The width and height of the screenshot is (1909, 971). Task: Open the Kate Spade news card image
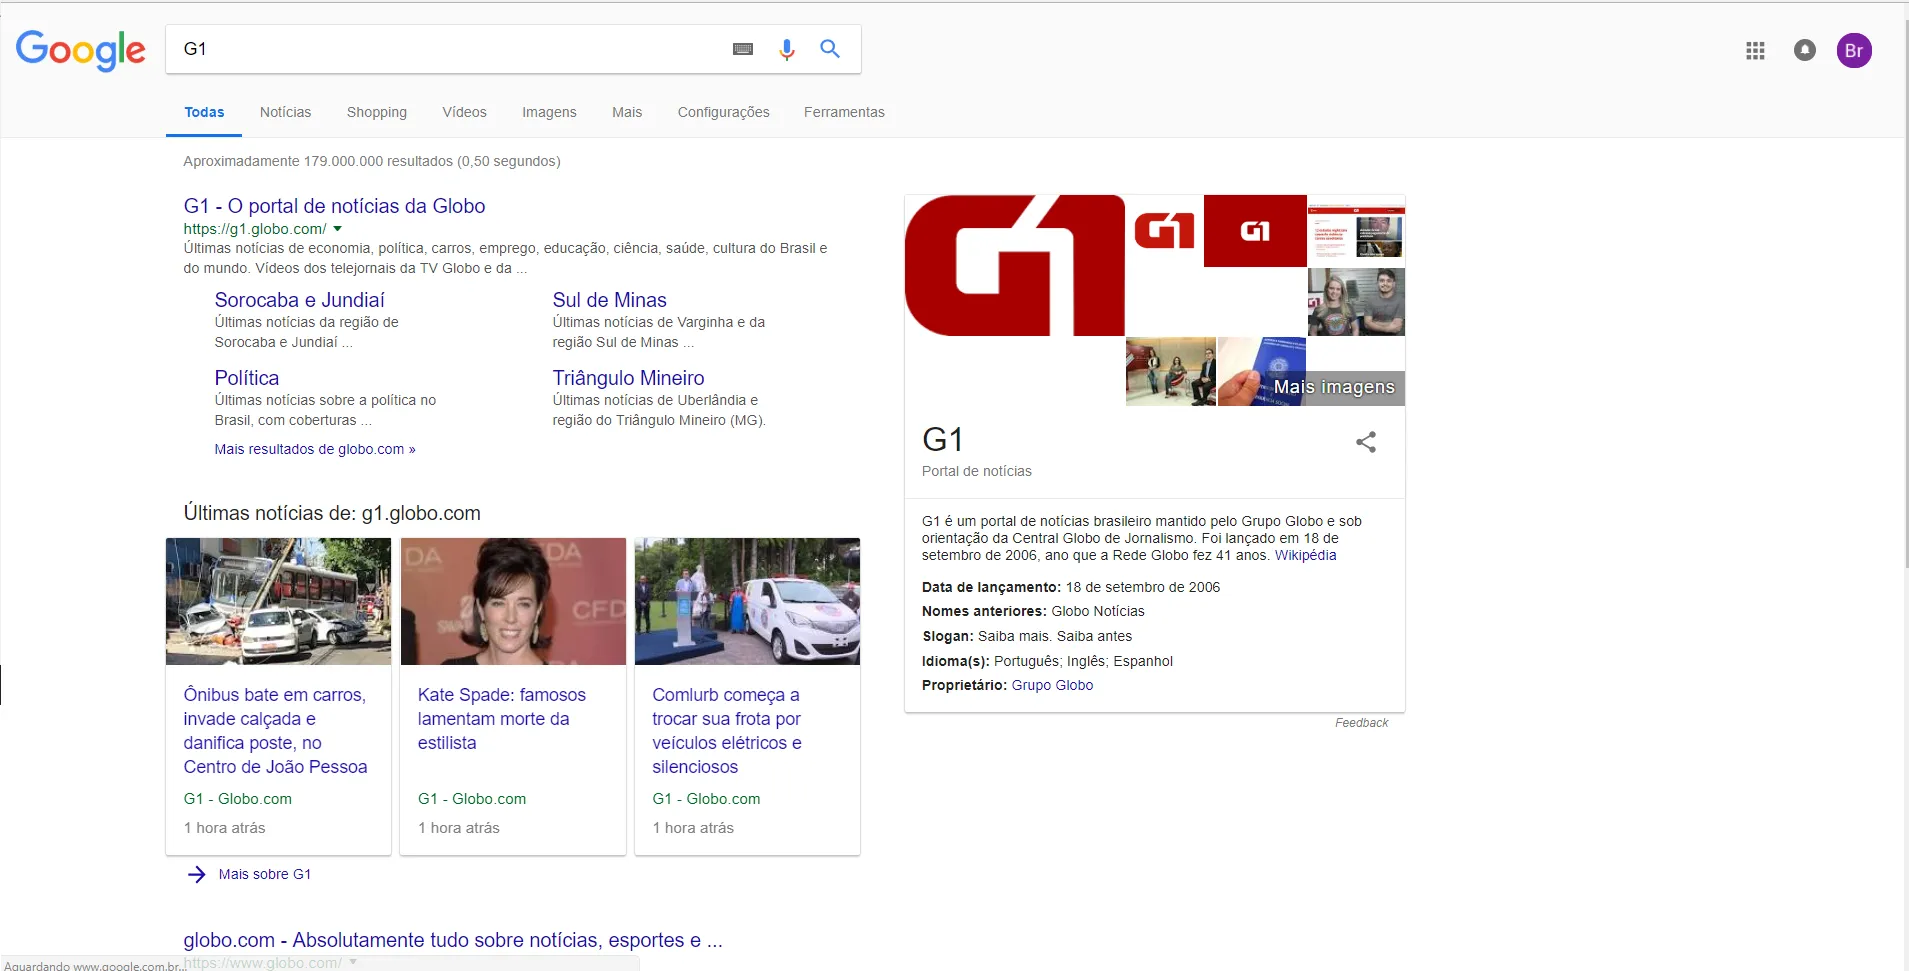click(x=513, y=601)
